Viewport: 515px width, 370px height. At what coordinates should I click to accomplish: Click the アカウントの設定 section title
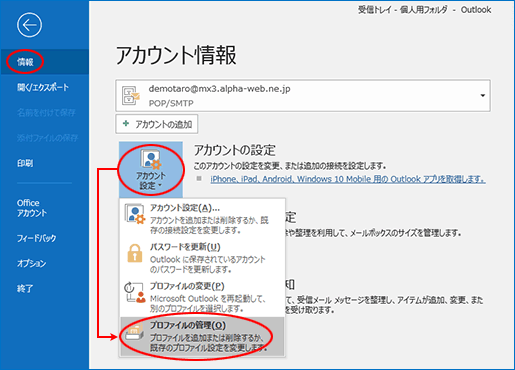click(235, 150)
